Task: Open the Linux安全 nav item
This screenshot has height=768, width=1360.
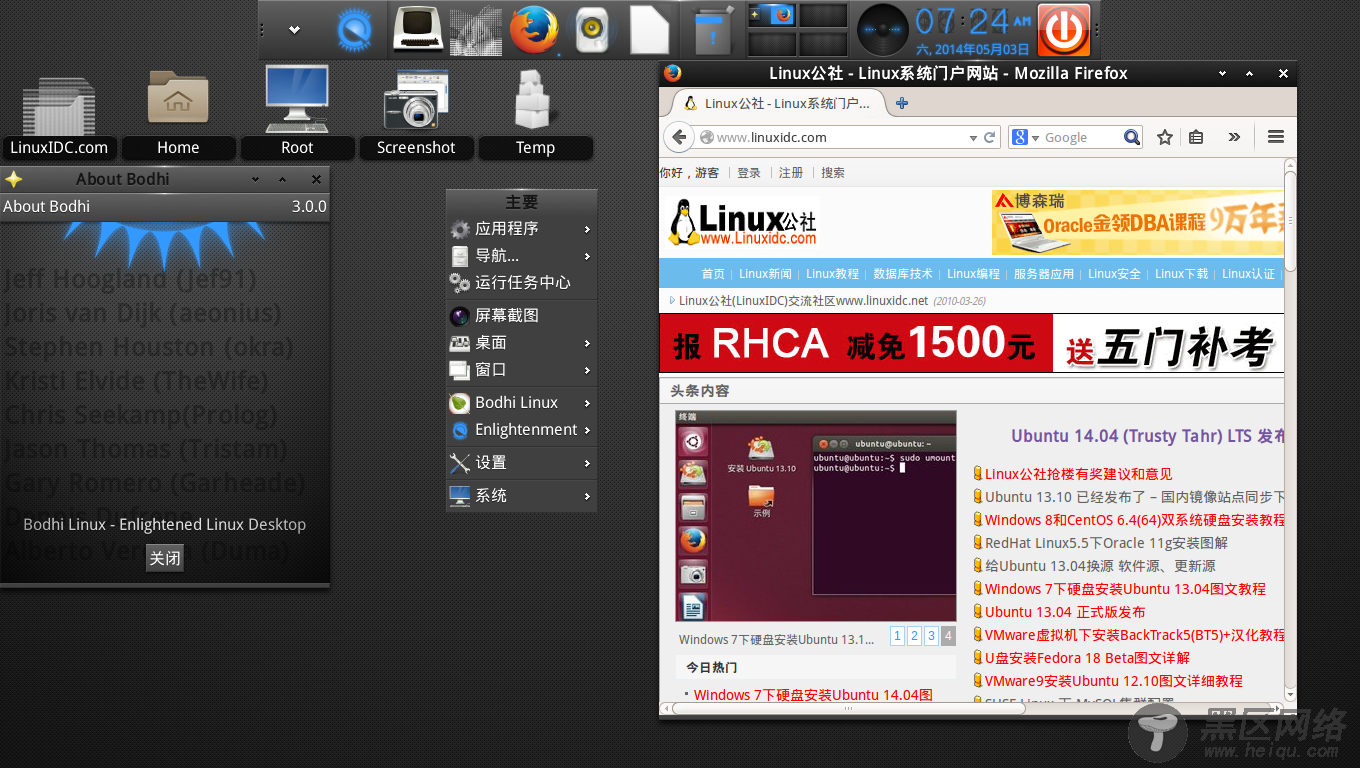Action: point(1114,274)
